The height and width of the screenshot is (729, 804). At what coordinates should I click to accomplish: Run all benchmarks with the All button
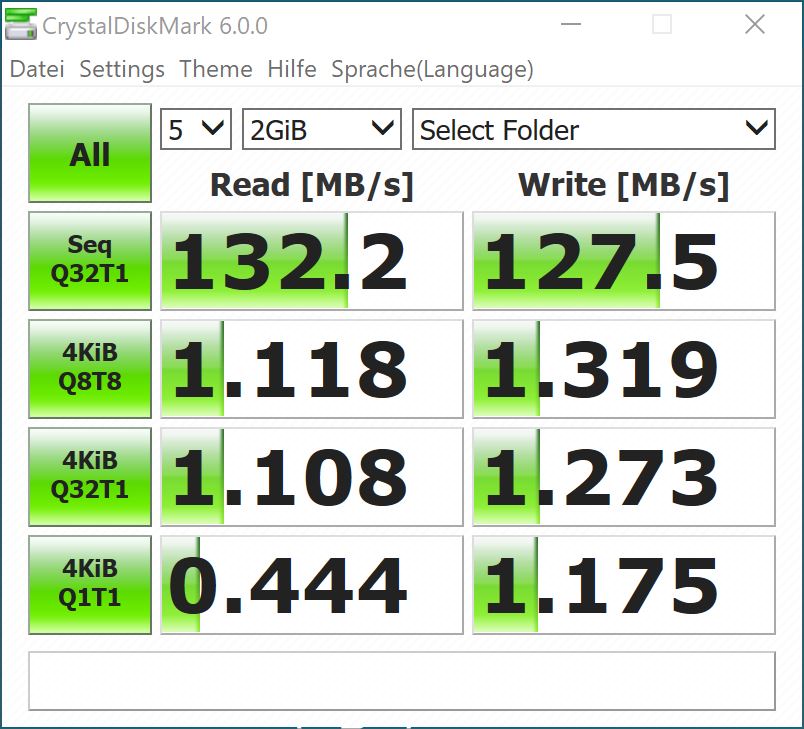[90, 153]
